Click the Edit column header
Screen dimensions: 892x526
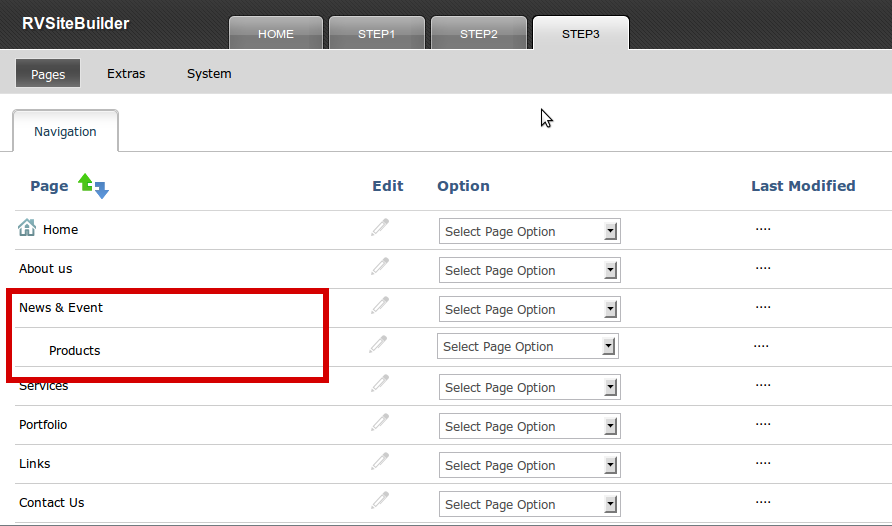[388, 186]
